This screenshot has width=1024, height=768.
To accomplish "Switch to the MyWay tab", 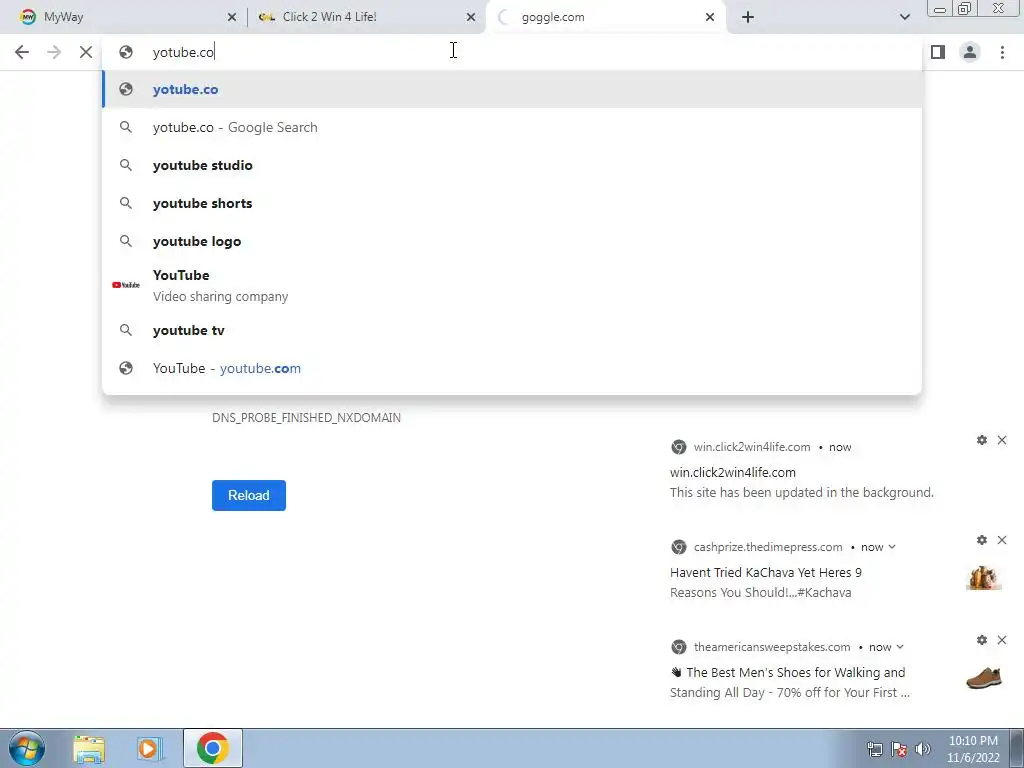I will coord(124,17).
